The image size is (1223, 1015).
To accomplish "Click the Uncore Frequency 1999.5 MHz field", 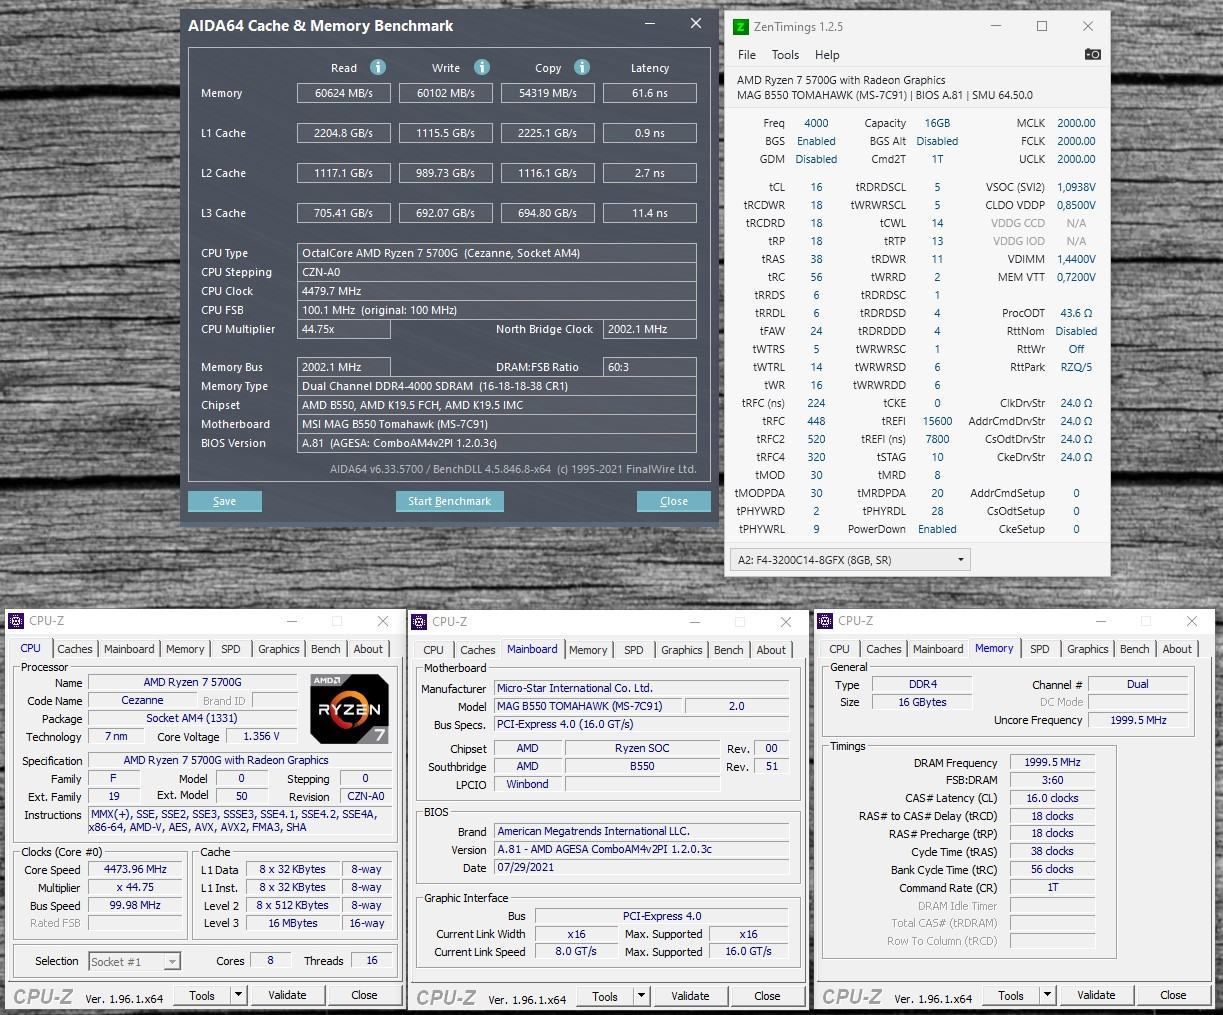I will [1138, 720].
